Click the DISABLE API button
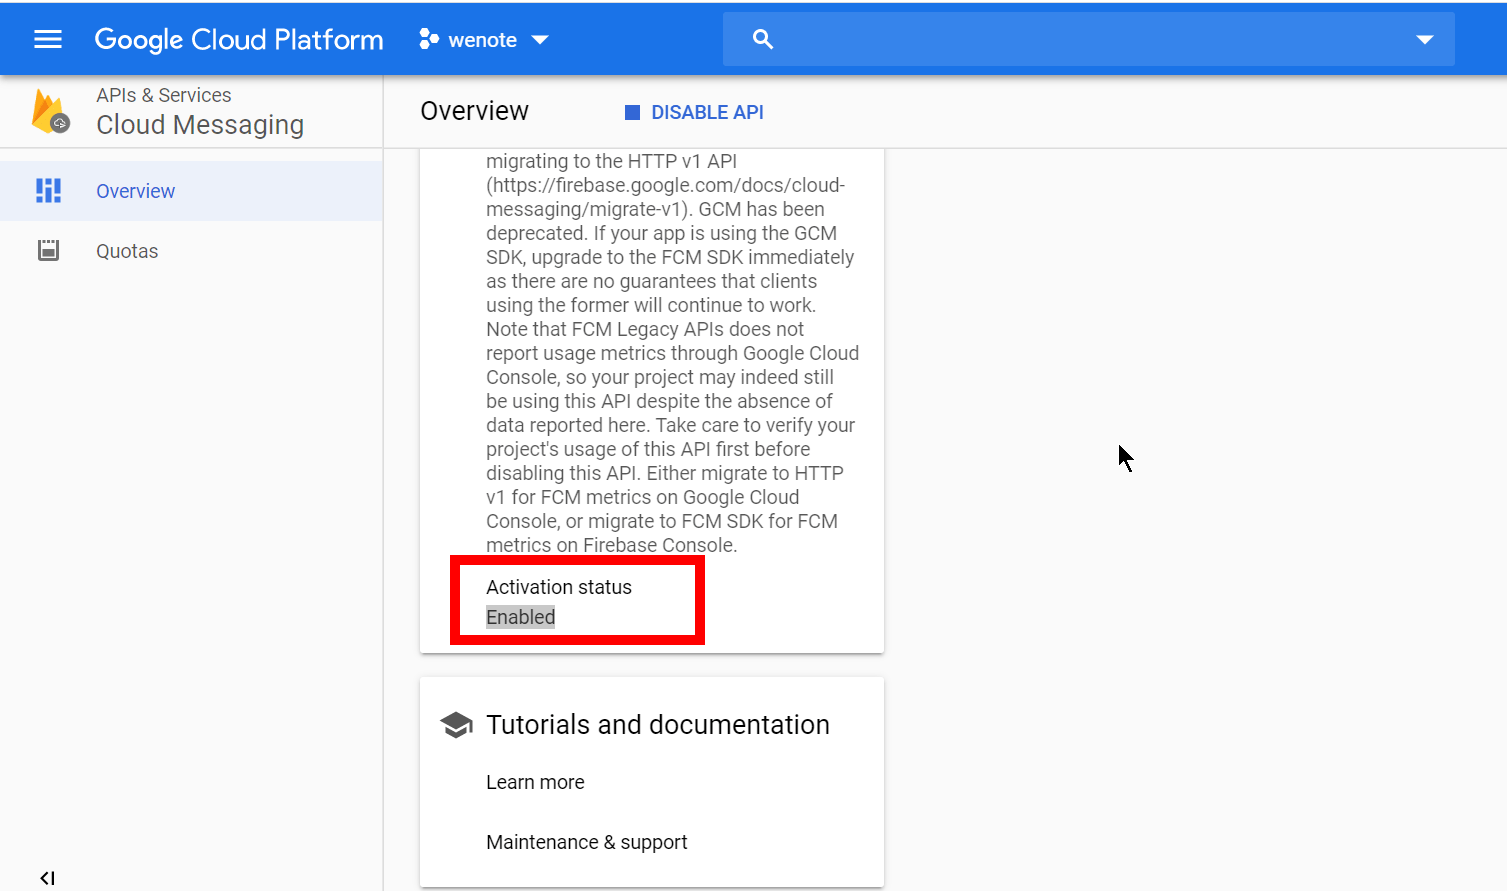The height and width of the screenshot is (891, 1507). [x=706, y=113]
